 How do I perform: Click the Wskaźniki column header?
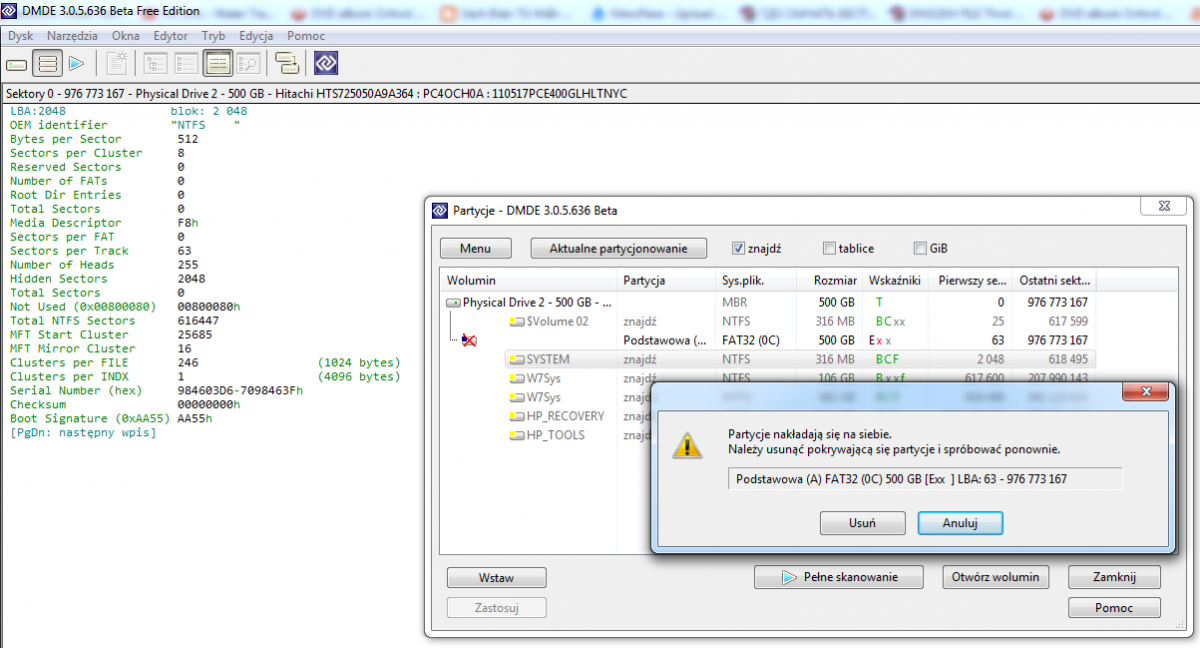(896, 281)
